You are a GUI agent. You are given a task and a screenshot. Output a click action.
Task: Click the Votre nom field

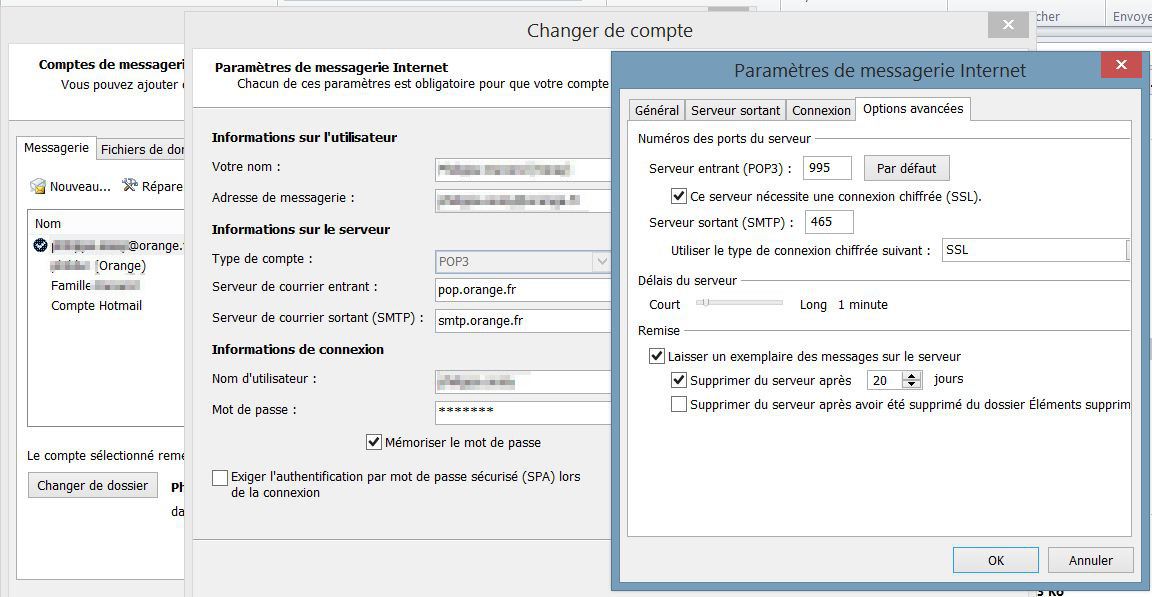point(523,170)
